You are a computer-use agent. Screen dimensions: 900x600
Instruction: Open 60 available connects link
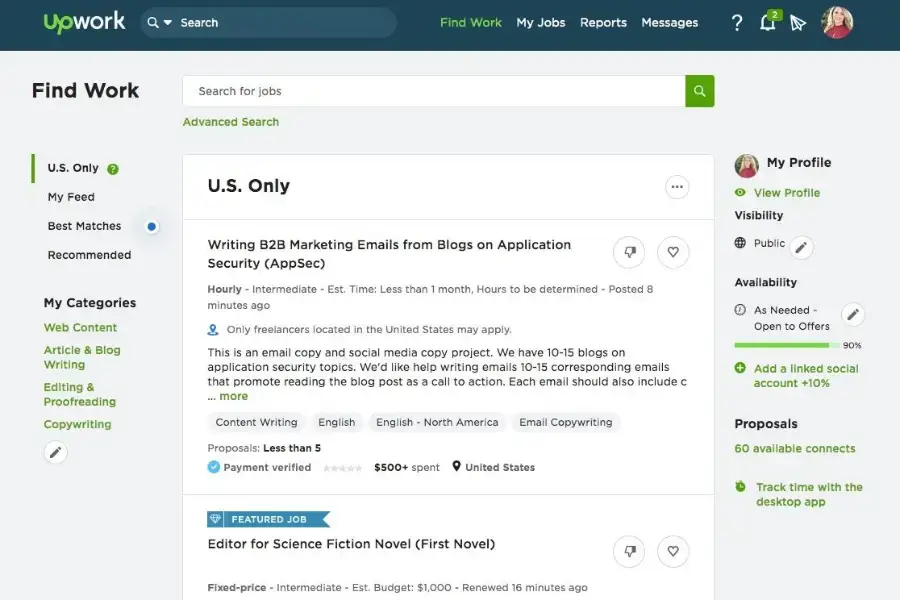795,448
